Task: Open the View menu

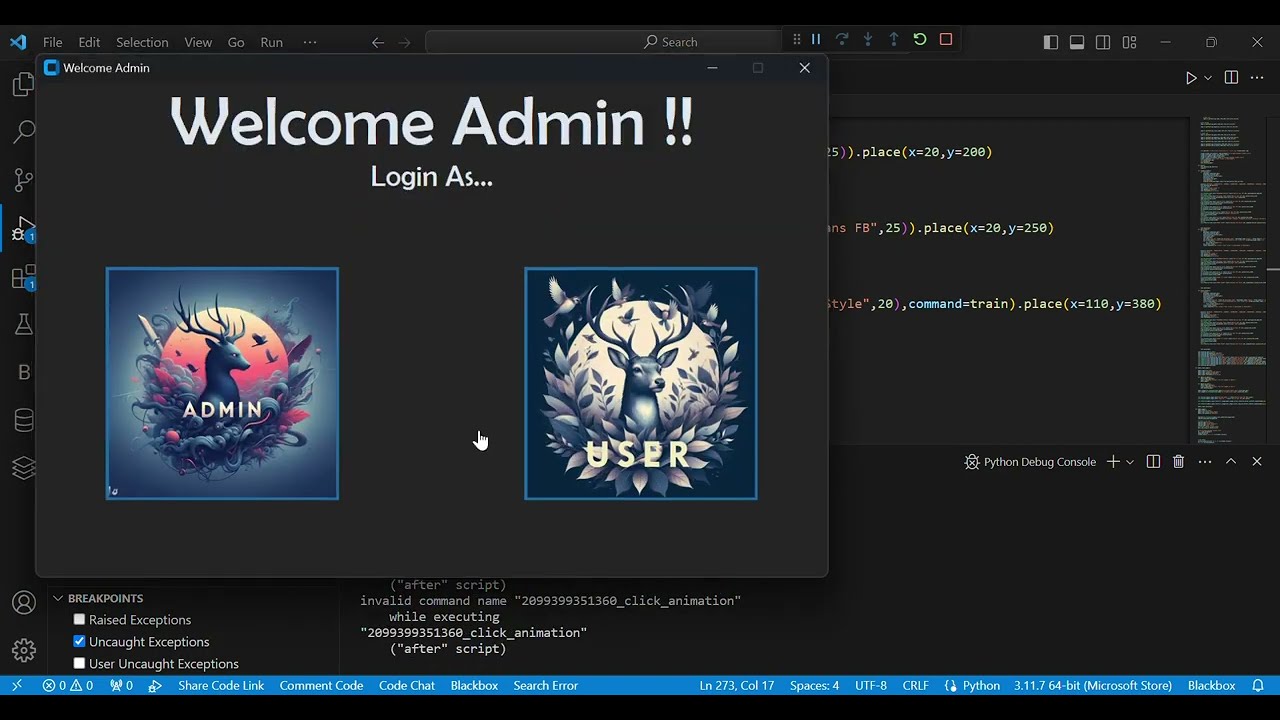Action: click(x=198, y=42)
